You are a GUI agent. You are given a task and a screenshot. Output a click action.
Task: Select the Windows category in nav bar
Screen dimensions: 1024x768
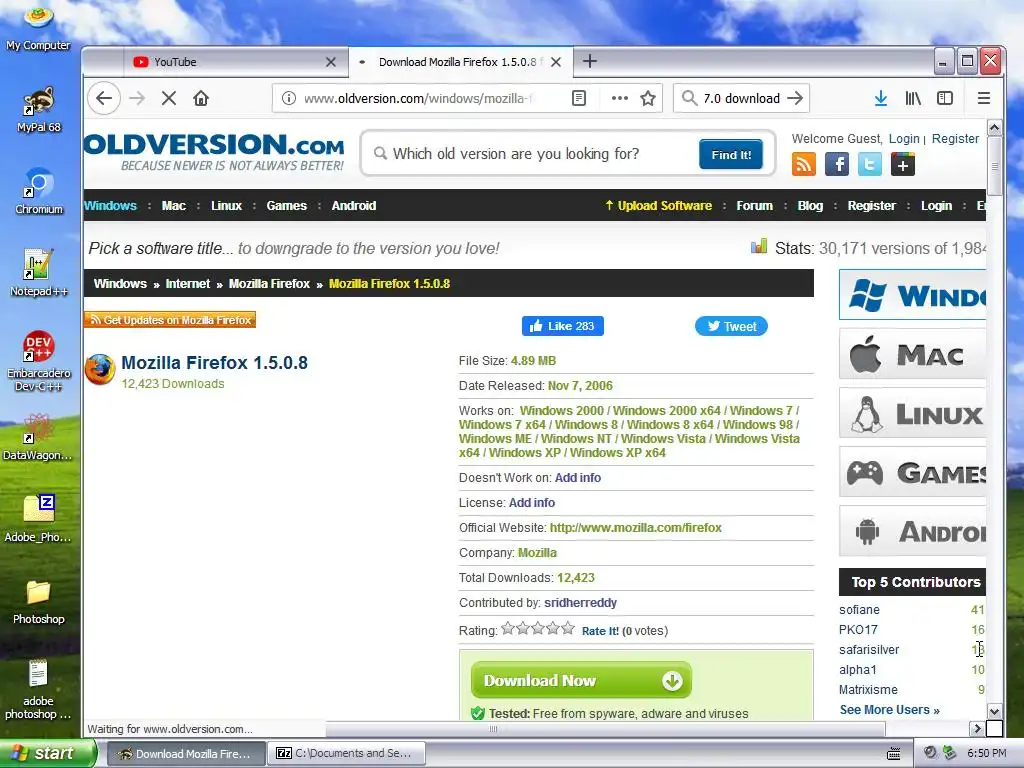[x=110, y=206]
